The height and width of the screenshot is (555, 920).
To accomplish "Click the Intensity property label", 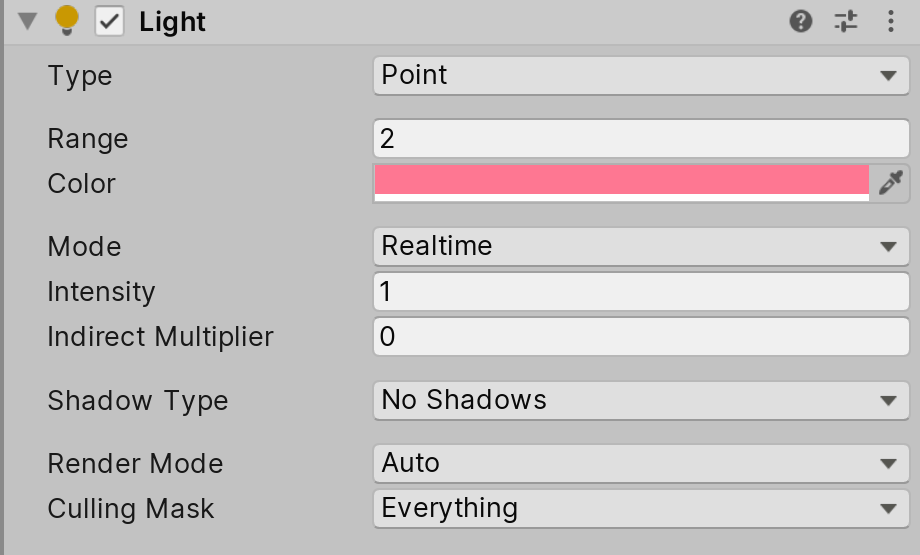I will [101, 292].
